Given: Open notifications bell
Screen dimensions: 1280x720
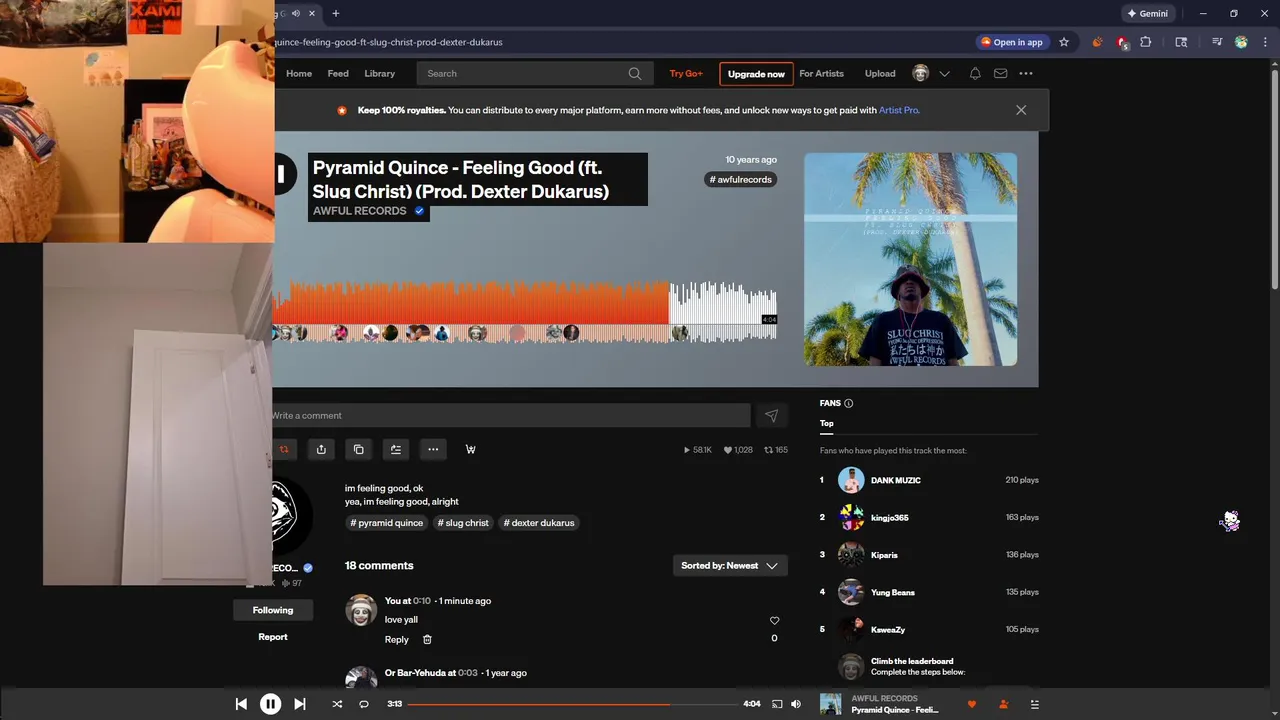Looking at the screenshot, I should [975, 73].
